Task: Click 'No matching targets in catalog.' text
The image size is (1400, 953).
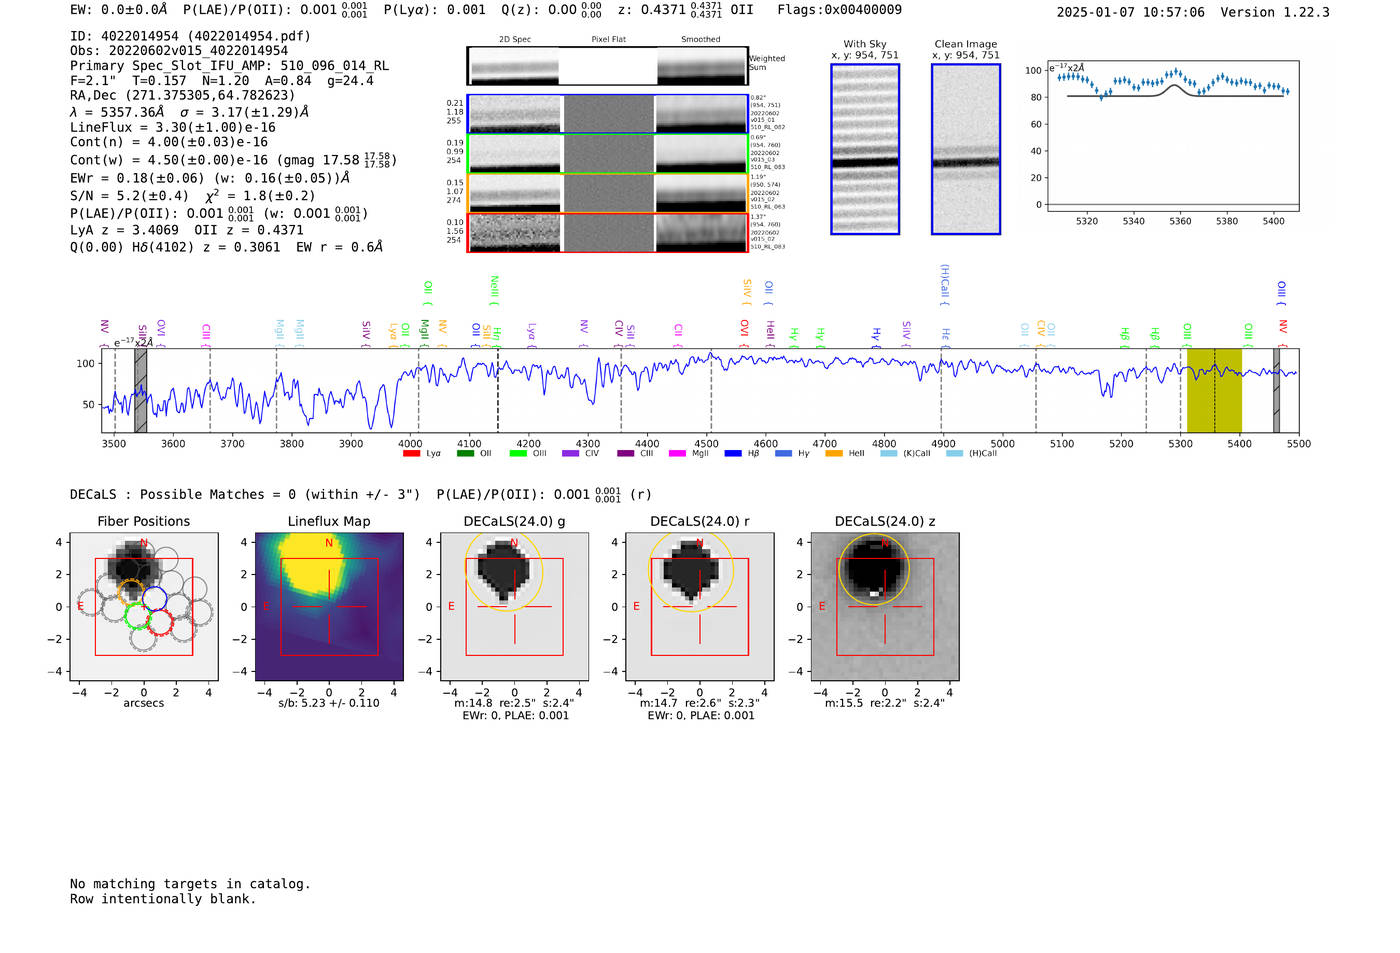Action: coord(190,884)
